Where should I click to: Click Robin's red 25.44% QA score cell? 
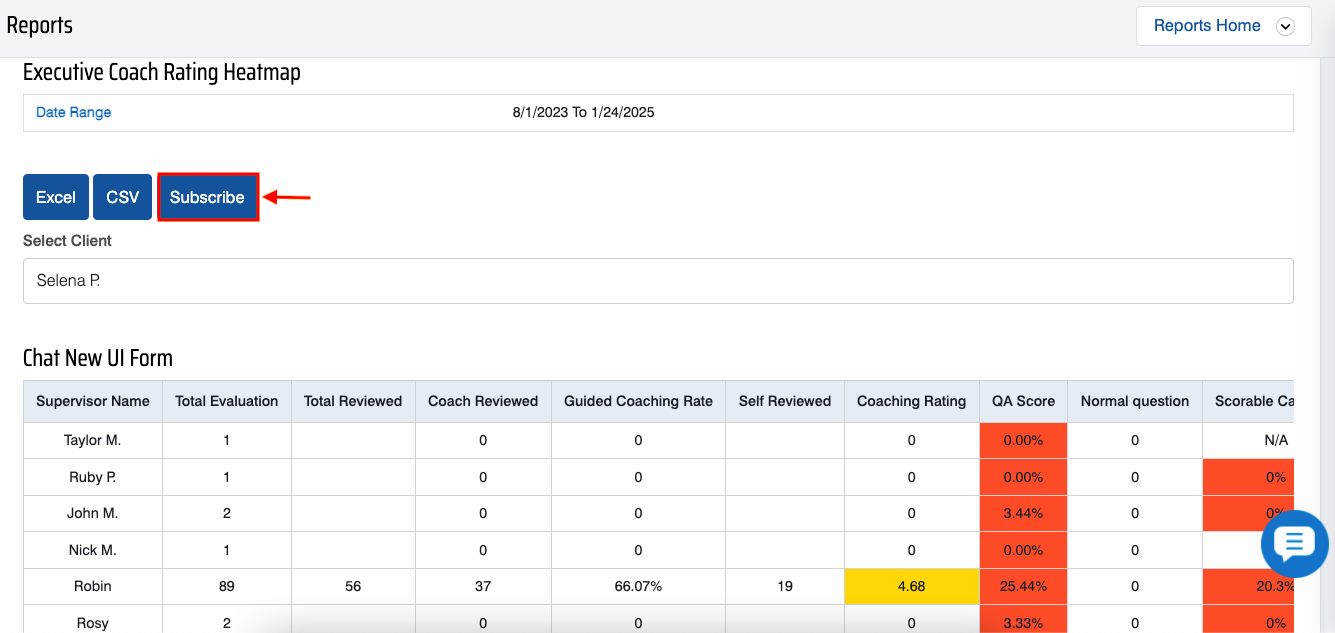click(x=1023, y=587)
